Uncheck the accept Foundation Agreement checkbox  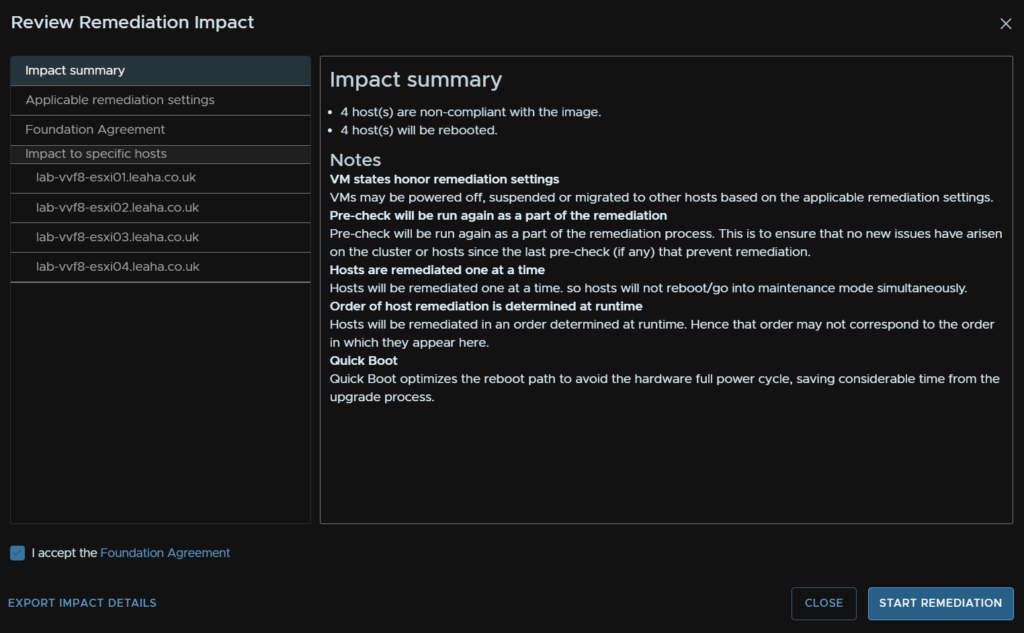click(x=18, y=553)
